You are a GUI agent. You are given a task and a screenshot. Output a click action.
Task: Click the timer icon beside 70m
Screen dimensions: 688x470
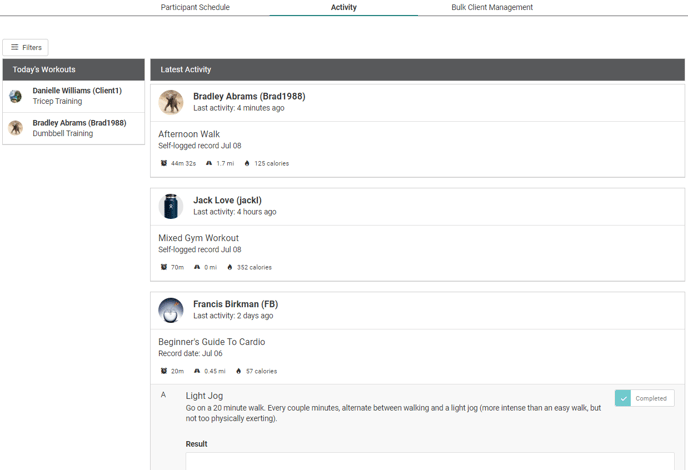(x=164, y=267)
